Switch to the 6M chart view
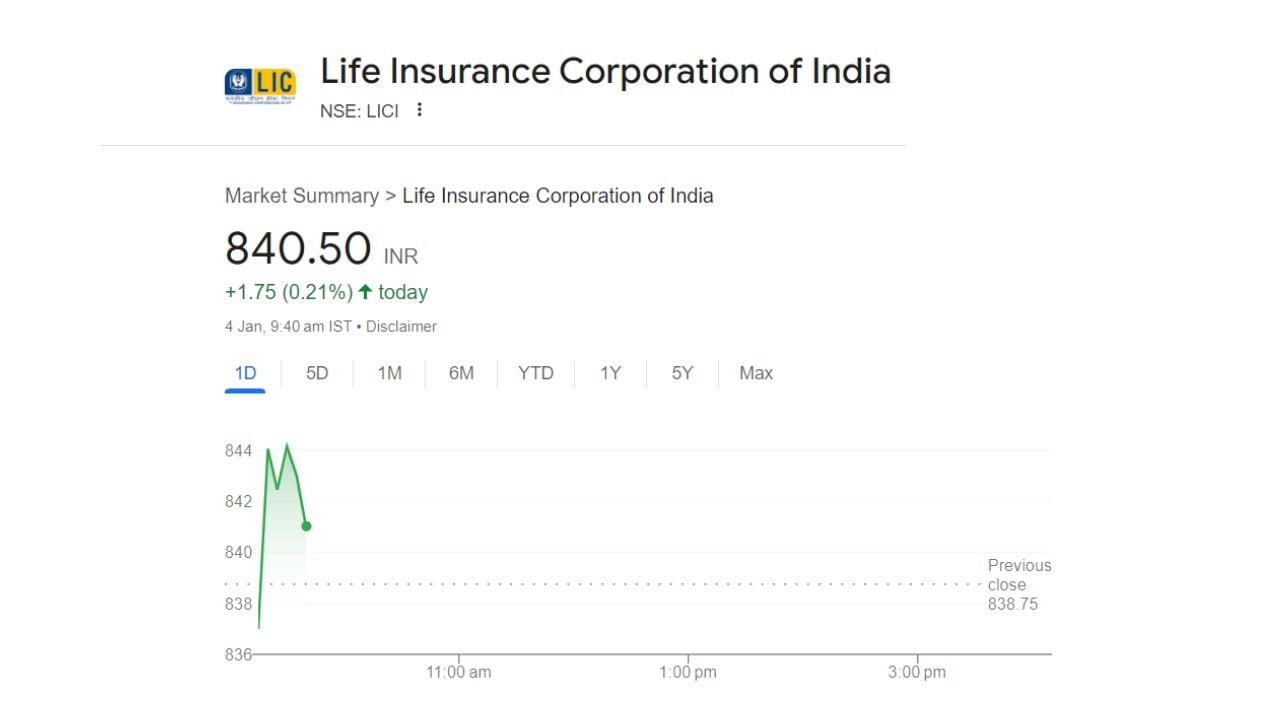Viewport: 1280px width, 720px height. click(x=461, y=373)
